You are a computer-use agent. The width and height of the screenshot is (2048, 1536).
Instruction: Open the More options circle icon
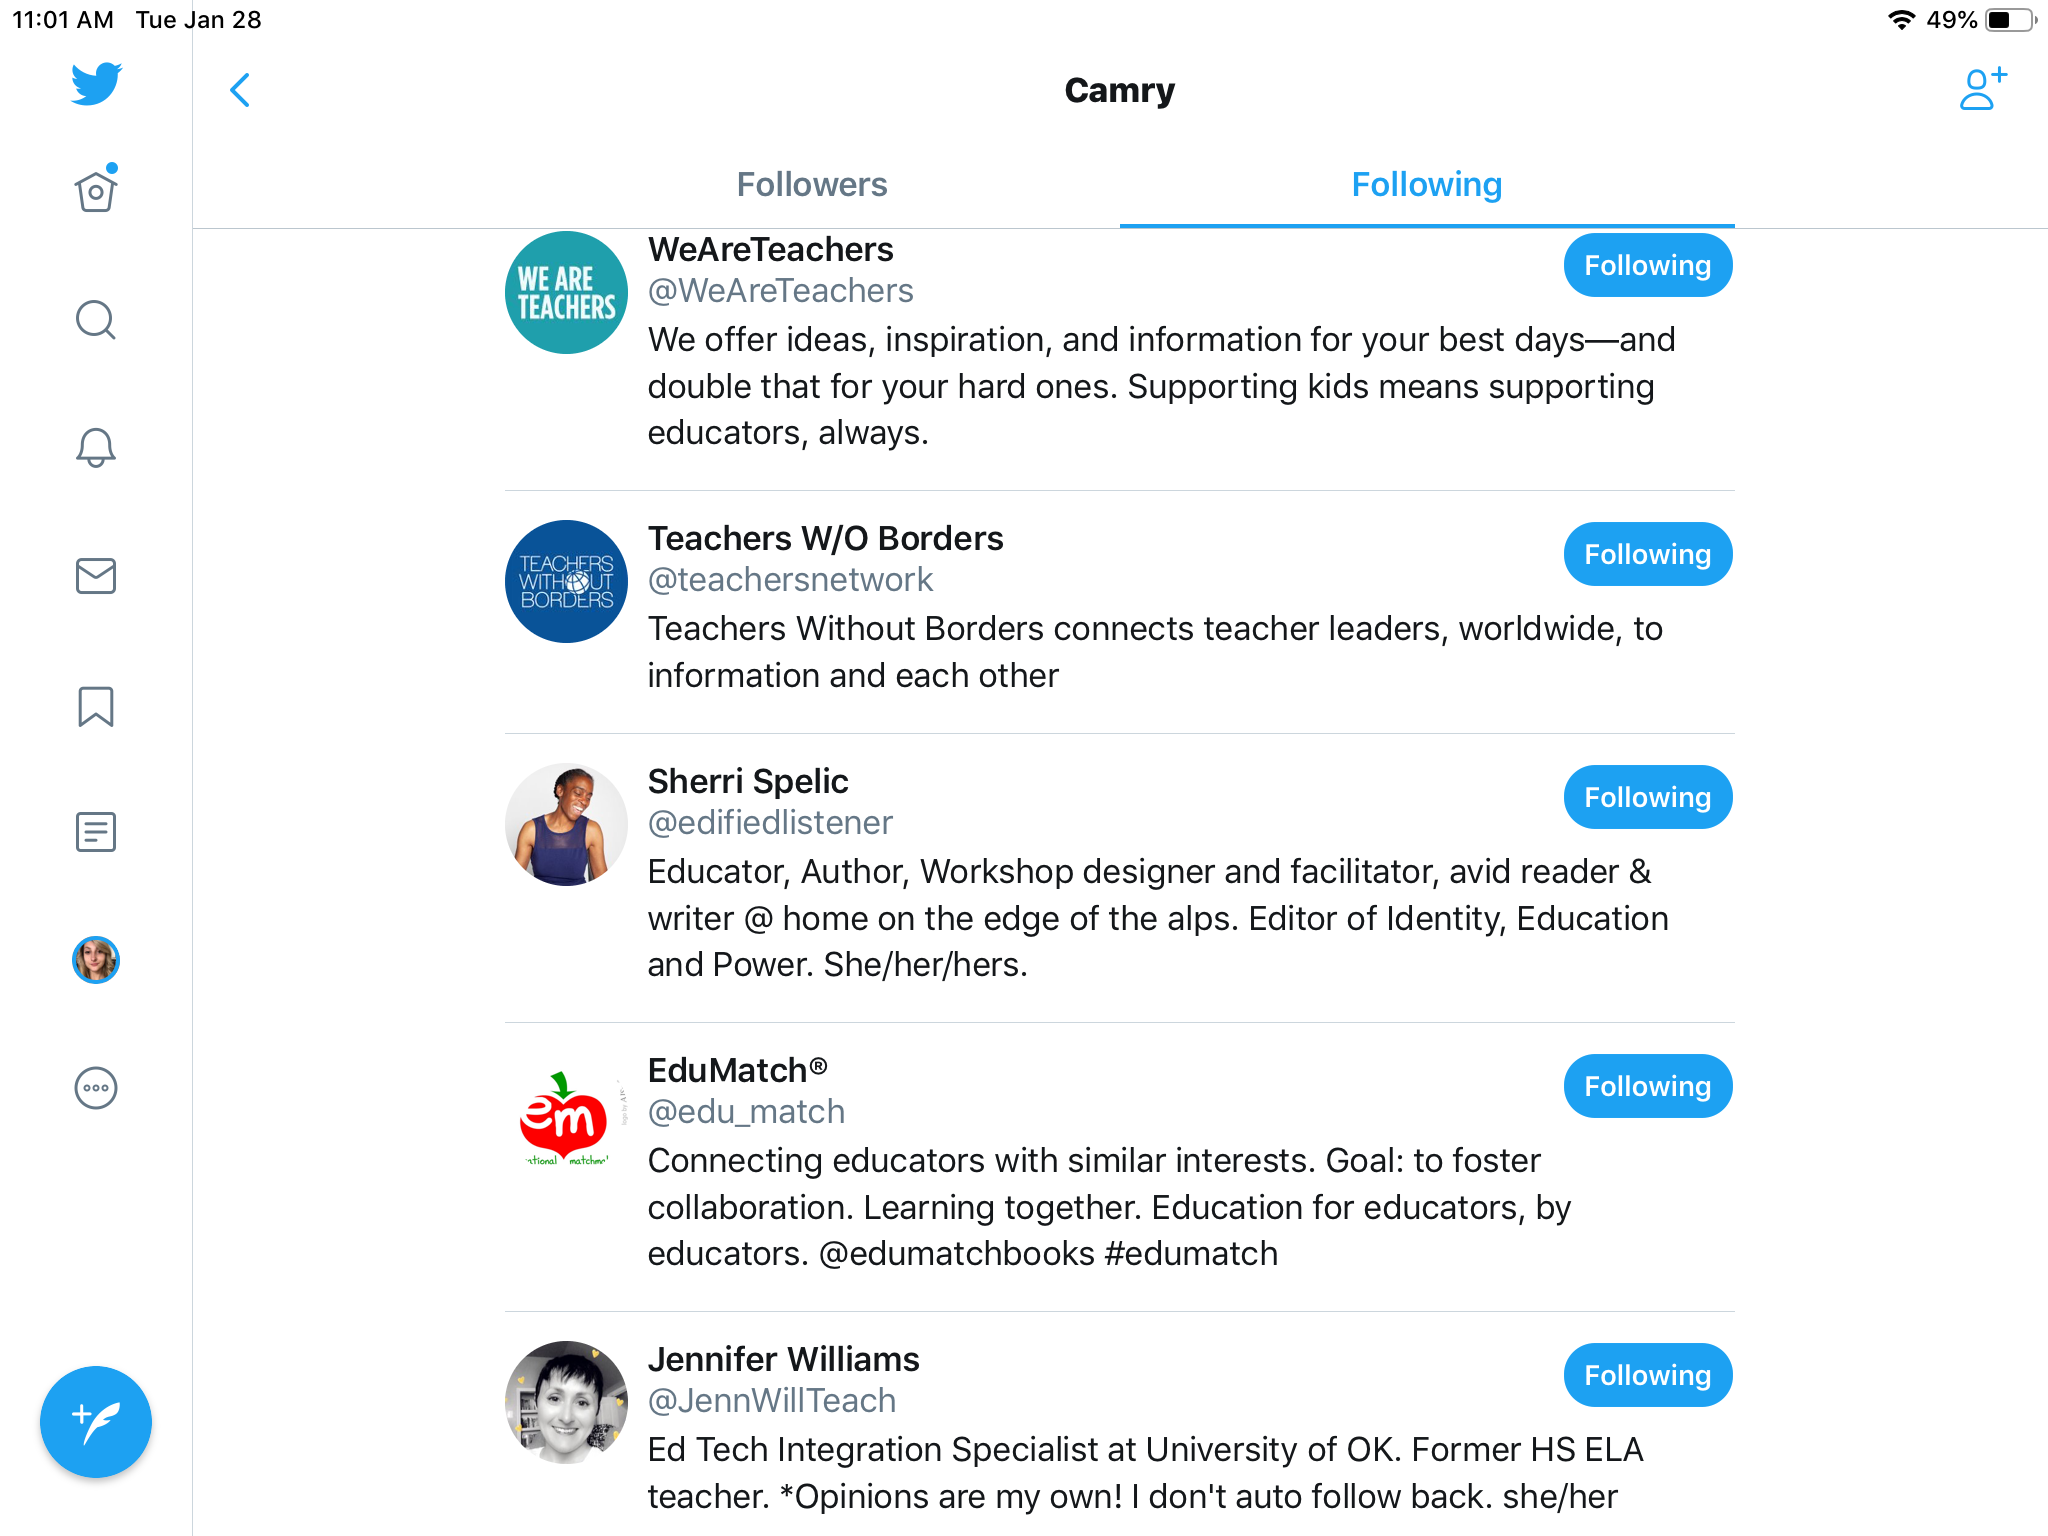[96, 1088]
